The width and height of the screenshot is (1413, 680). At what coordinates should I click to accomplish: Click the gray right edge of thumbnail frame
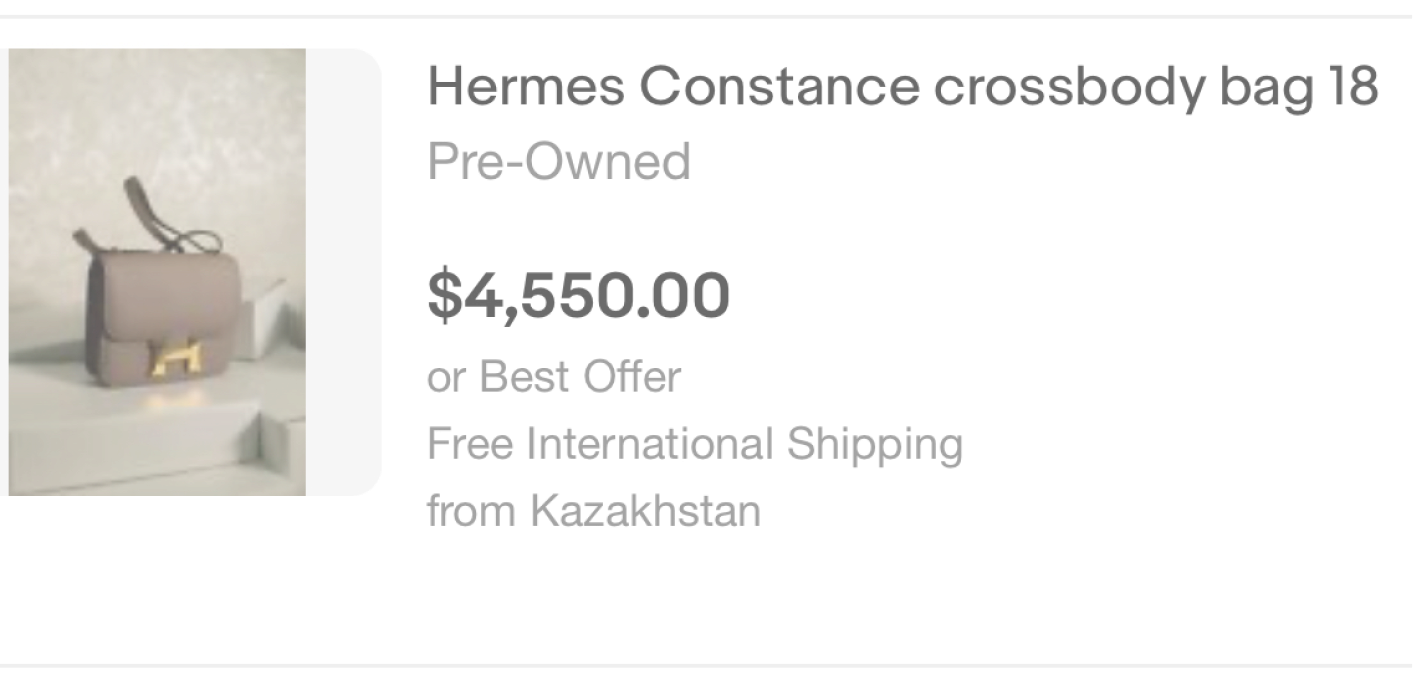pos(343,271)
